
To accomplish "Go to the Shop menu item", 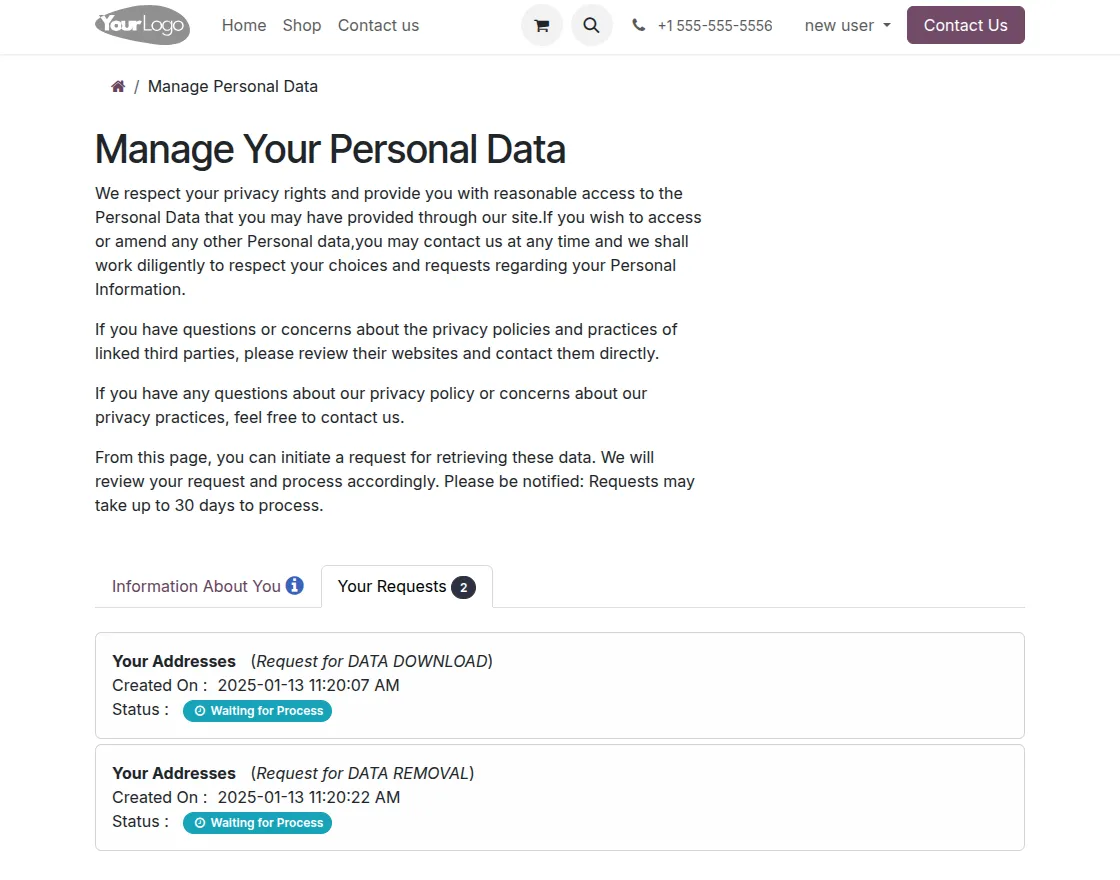I will point(302,26).
